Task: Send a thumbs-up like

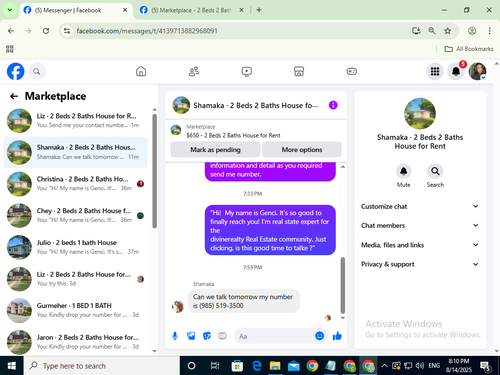Action: pos(337,336)
